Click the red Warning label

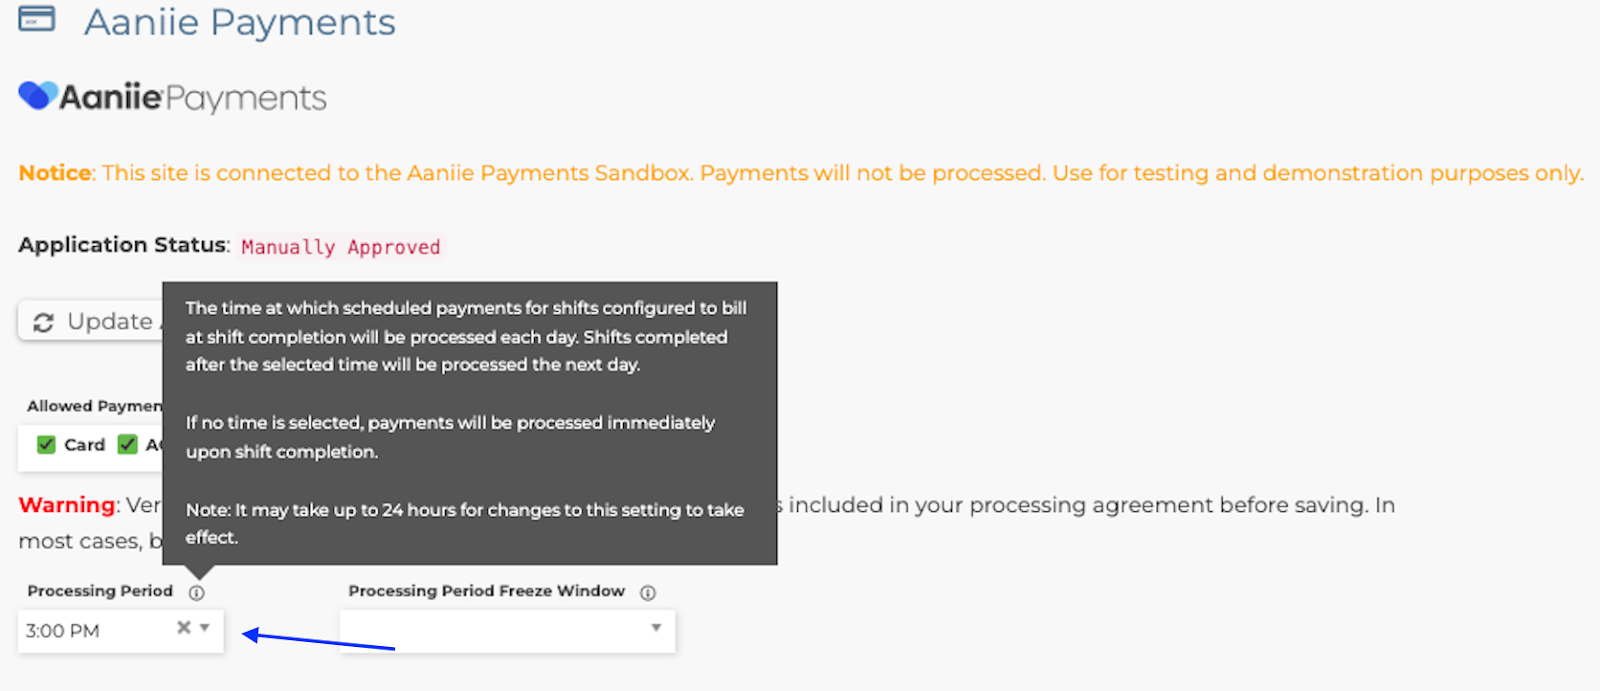click(x=67, y=505)
